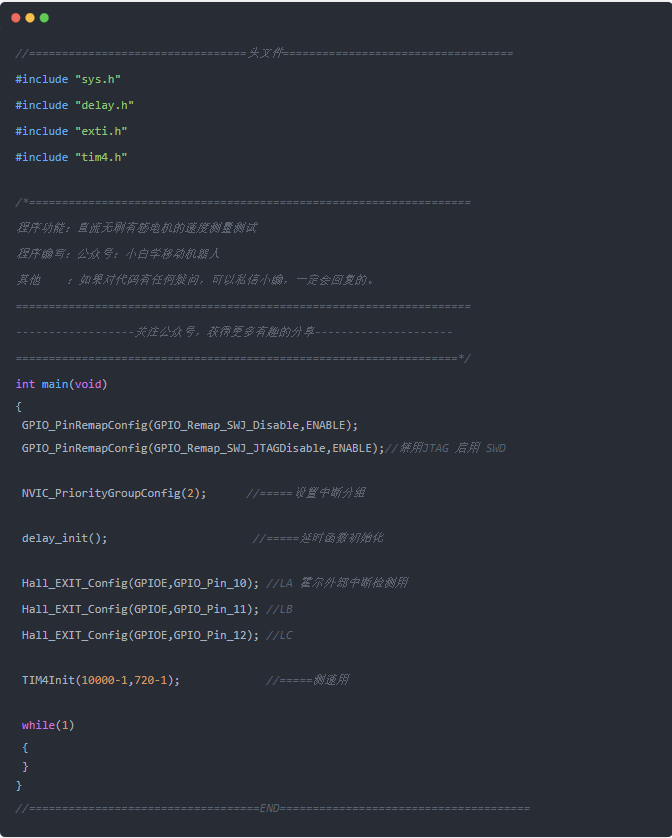Viewport: 672px width, 838px height.
Task: Click the TIM4Init(10000-1,720-1); line
Action: (x=101, y=680)
